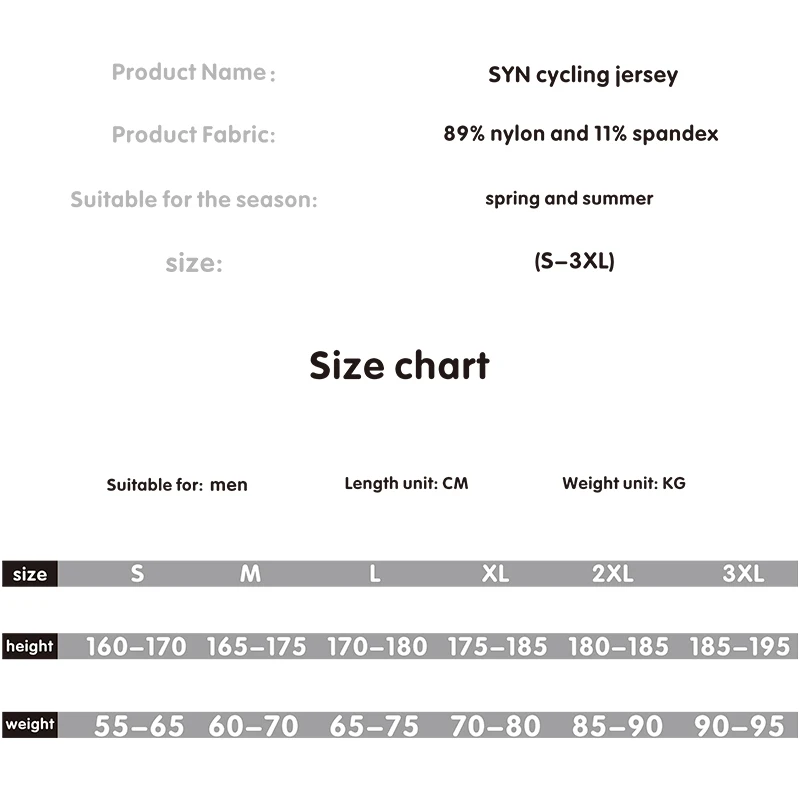Click the '90–95' weight cell

coord(739,726)
